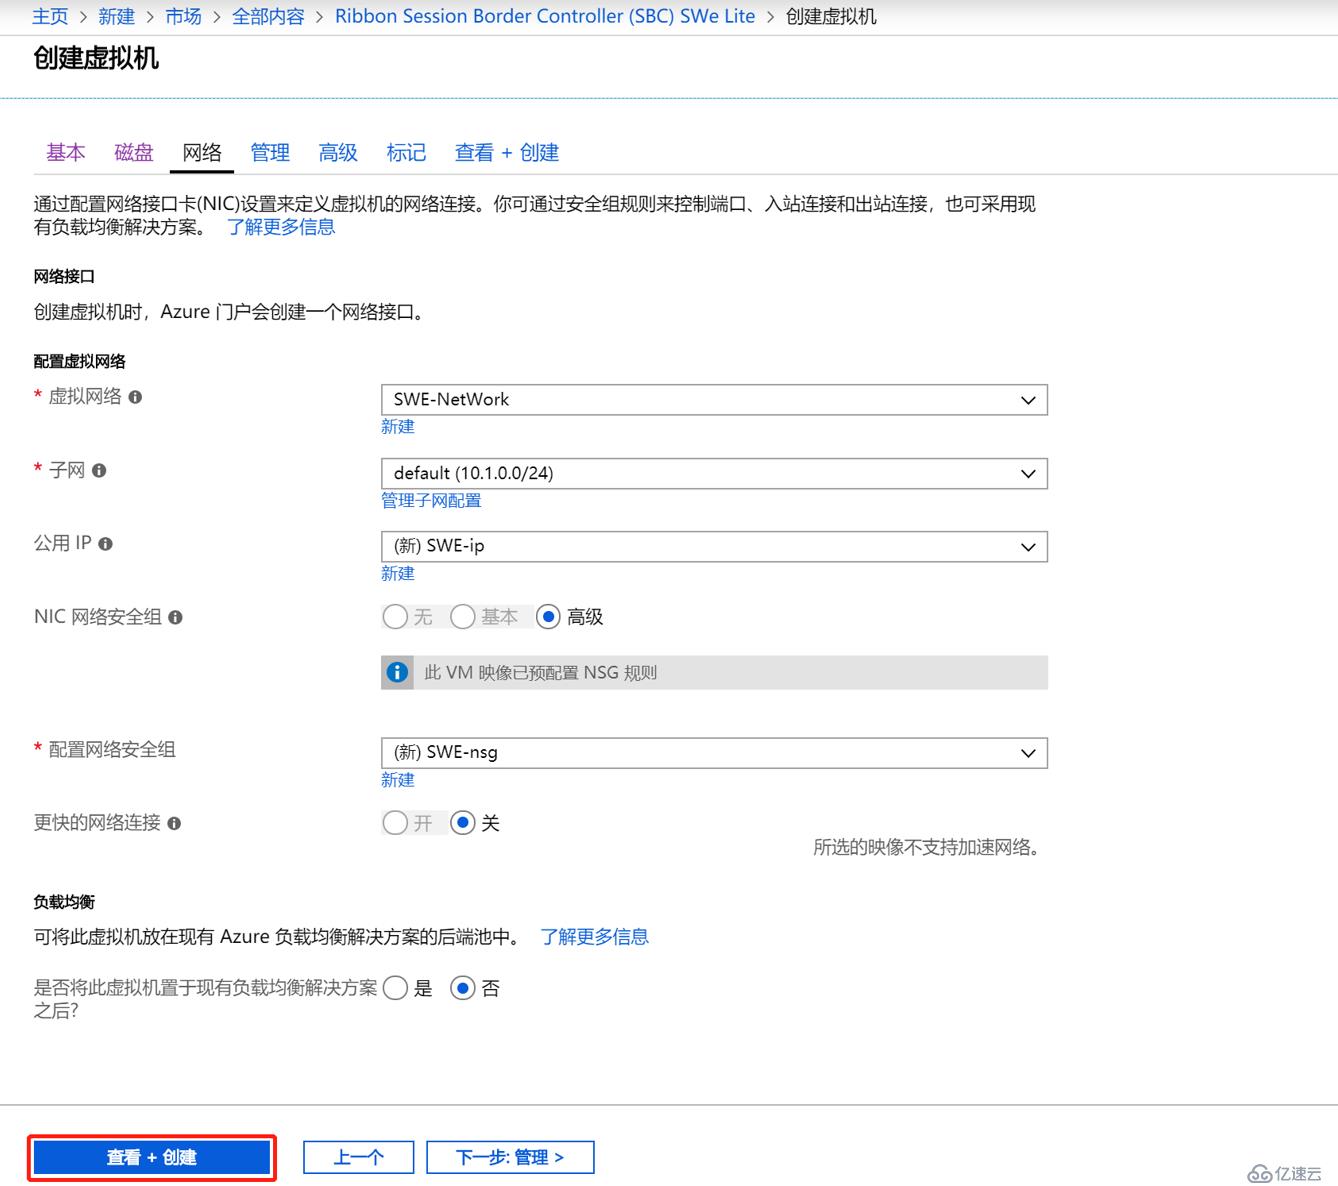Viewport: 1338px width, 1186px height.
Task: Open Ribbon Session Border Controller breadcrumb link
Action: click(545, 16)
